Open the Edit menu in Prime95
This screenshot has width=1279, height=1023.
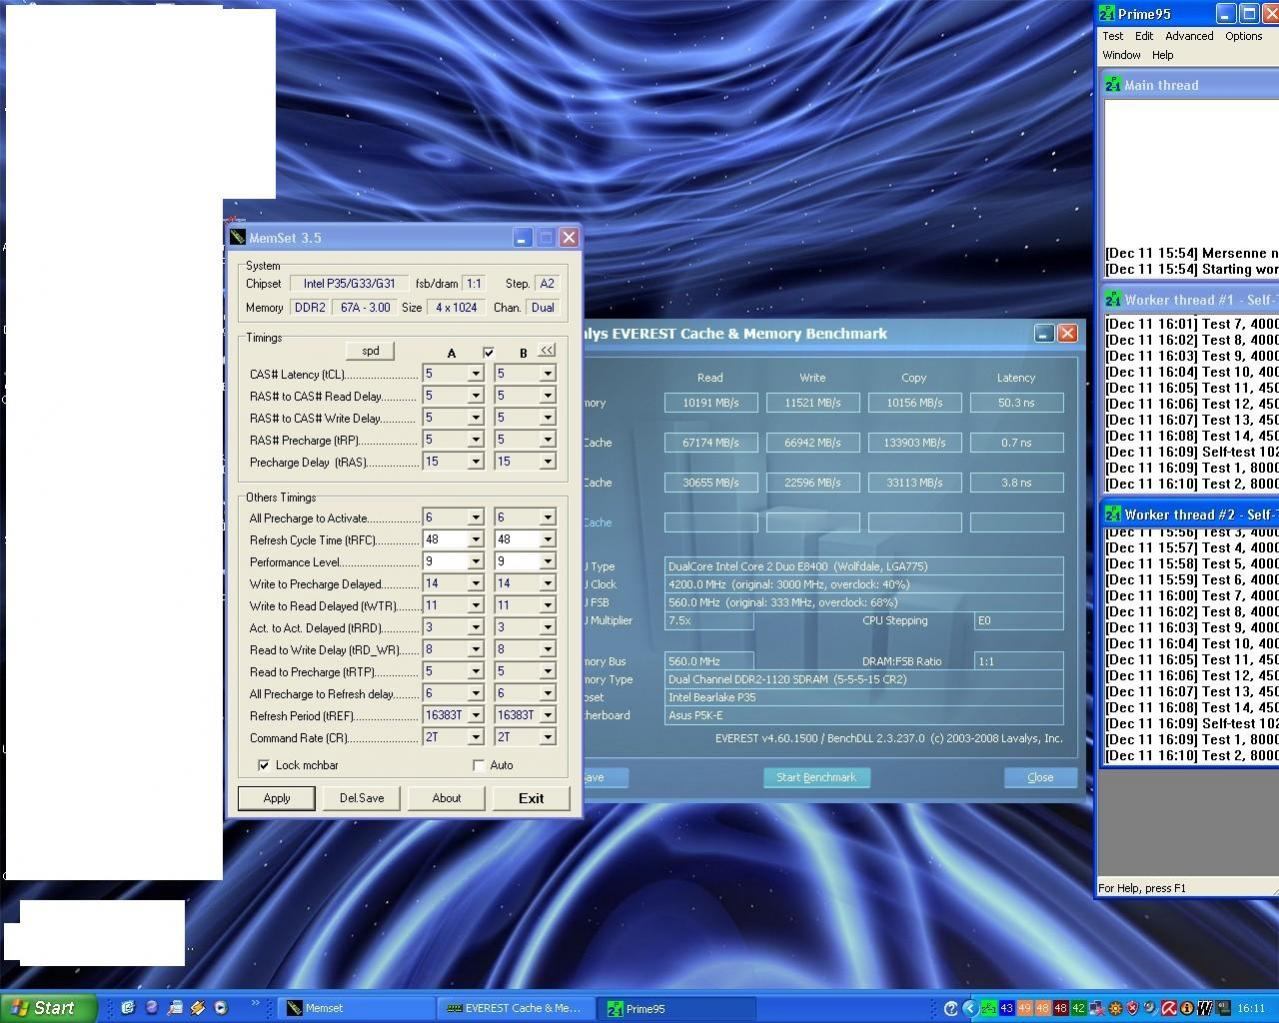[1144, 36]
